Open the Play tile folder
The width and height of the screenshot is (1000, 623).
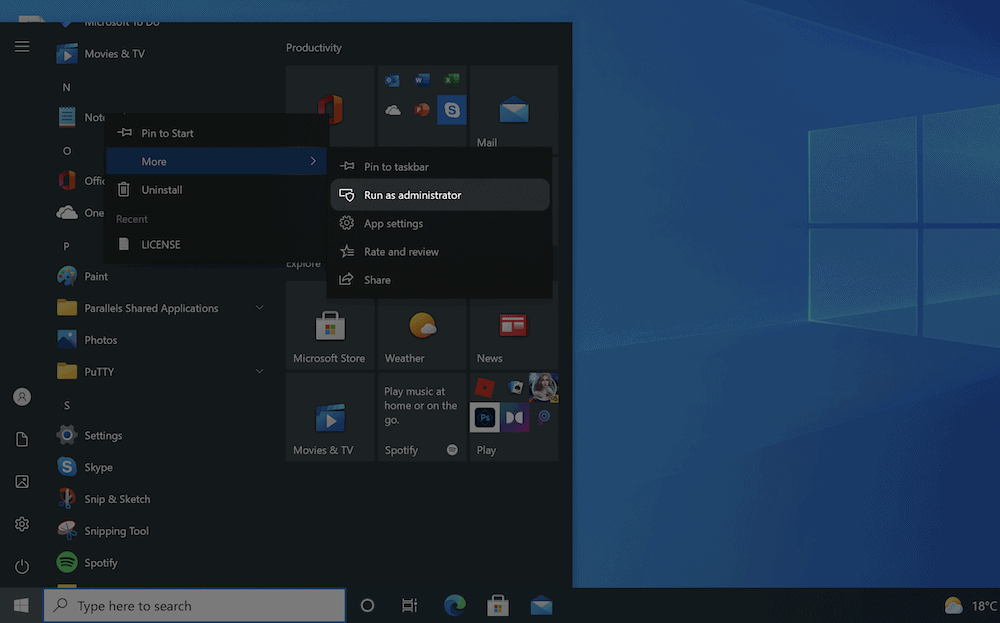[514, 417]
